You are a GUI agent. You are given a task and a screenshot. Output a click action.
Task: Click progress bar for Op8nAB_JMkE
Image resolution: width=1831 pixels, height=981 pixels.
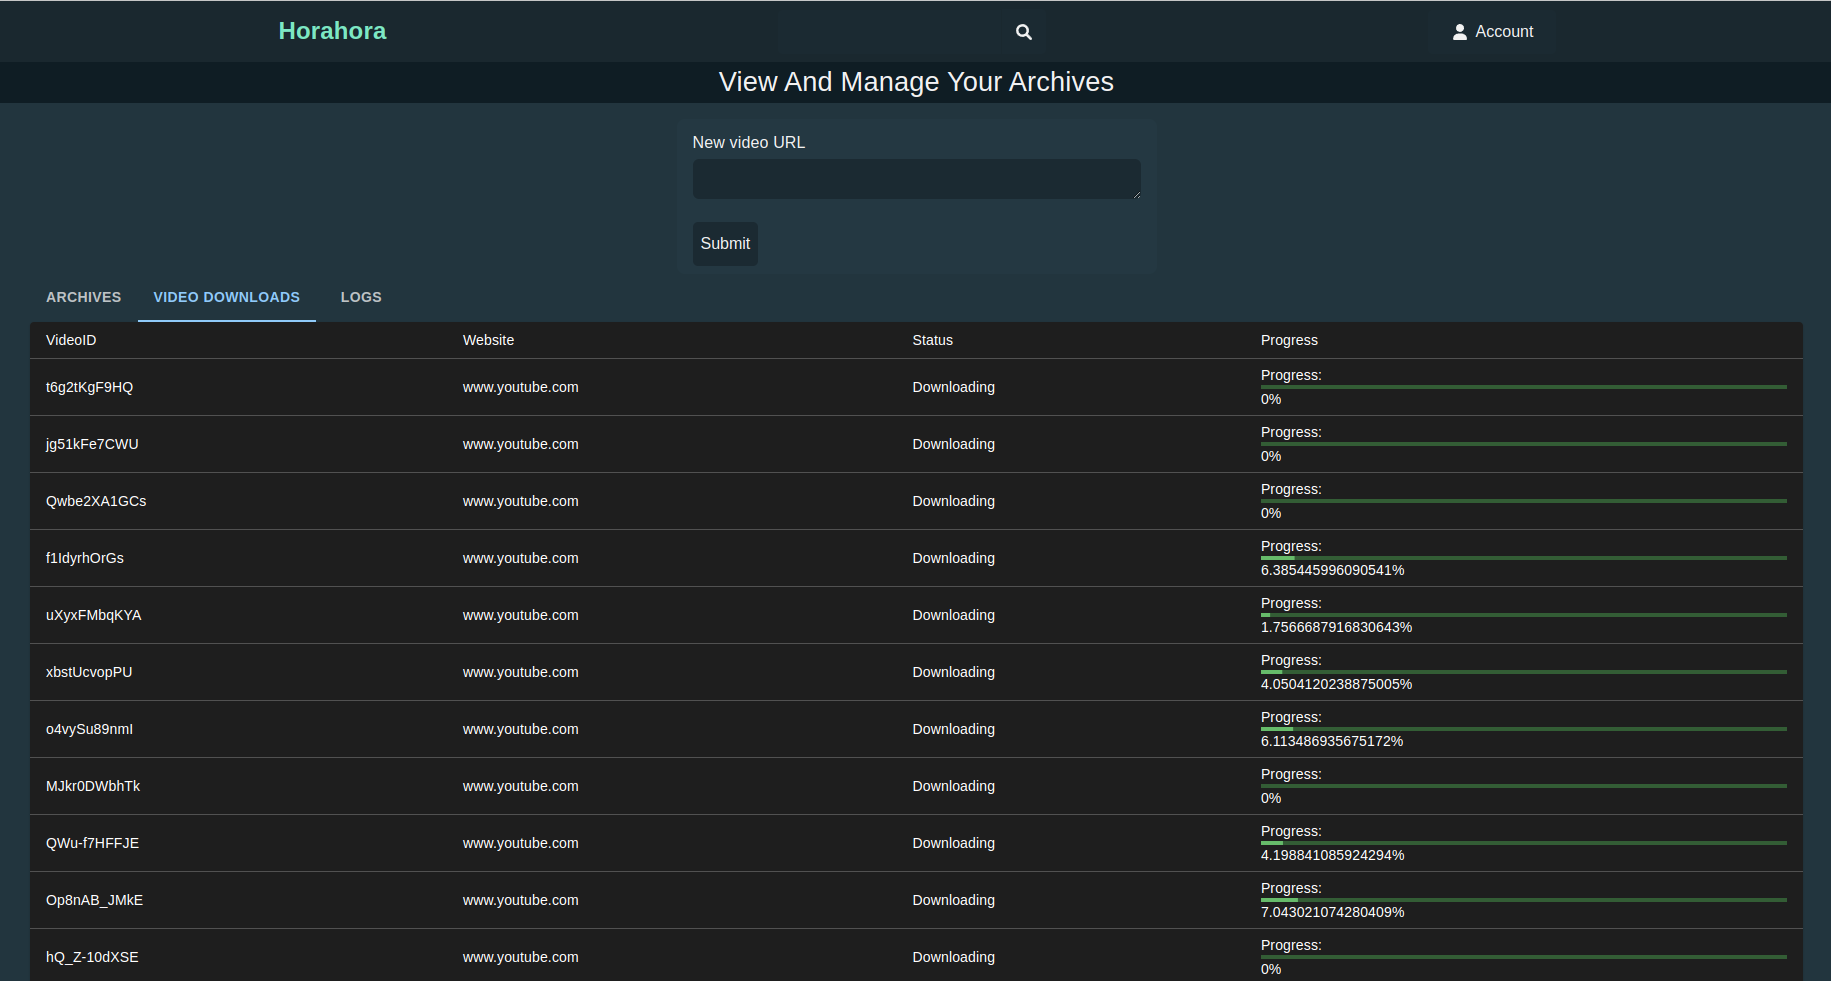tap(1522, 900)
